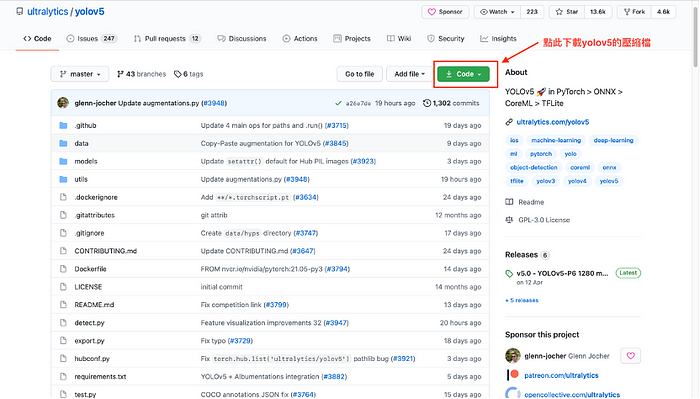Open the Actions tab

[x=300, y=39]
